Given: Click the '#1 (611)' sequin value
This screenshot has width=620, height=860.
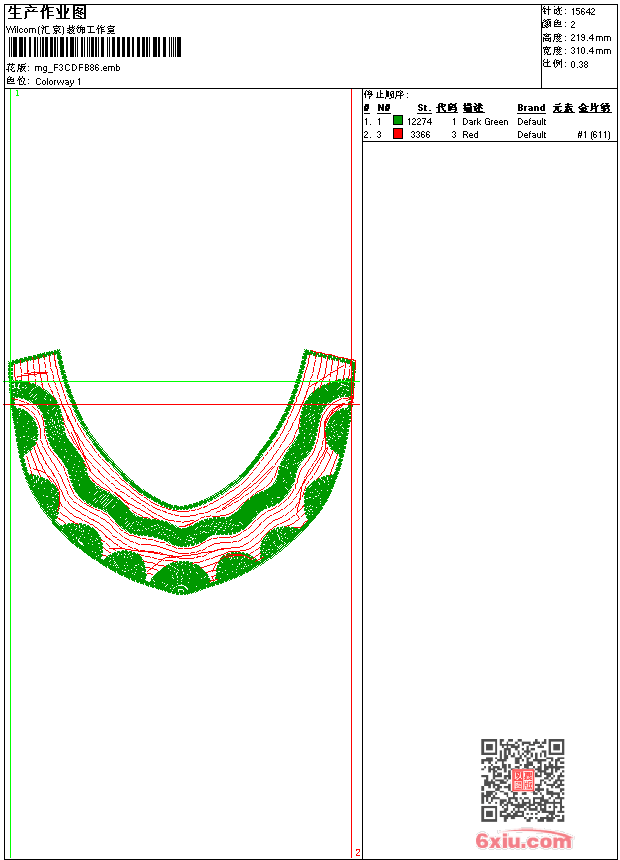Looking at the screenshot, I should tap(594, 135).
